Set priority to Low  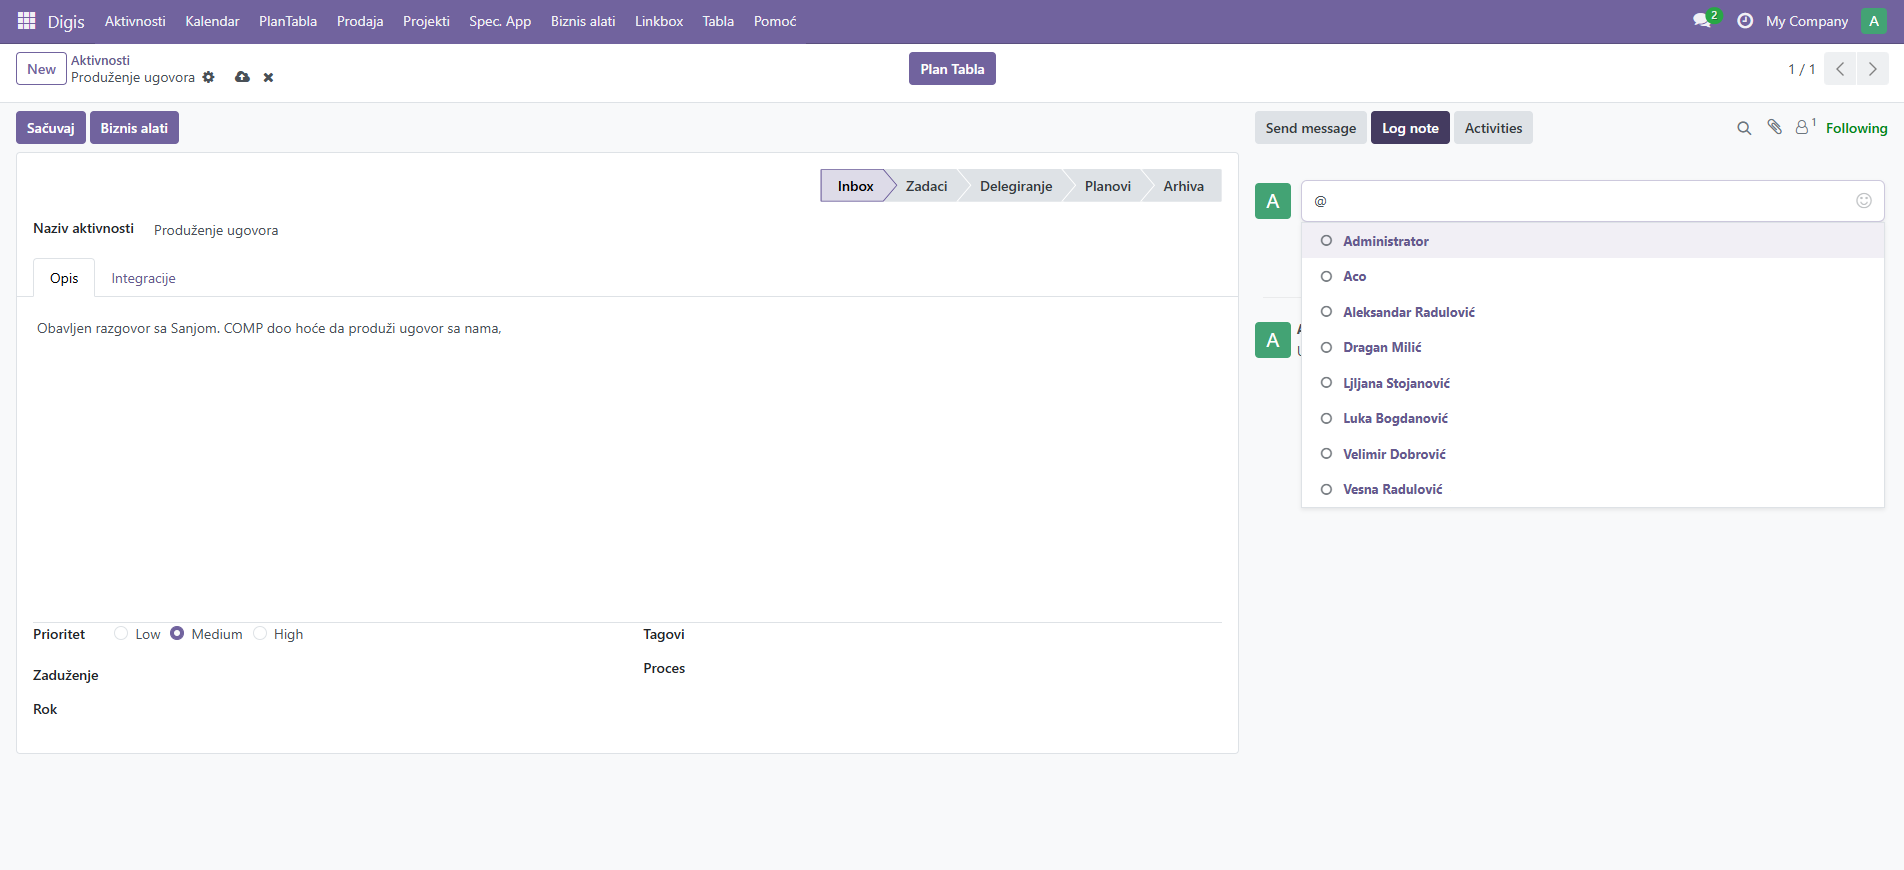coord(121,634)
